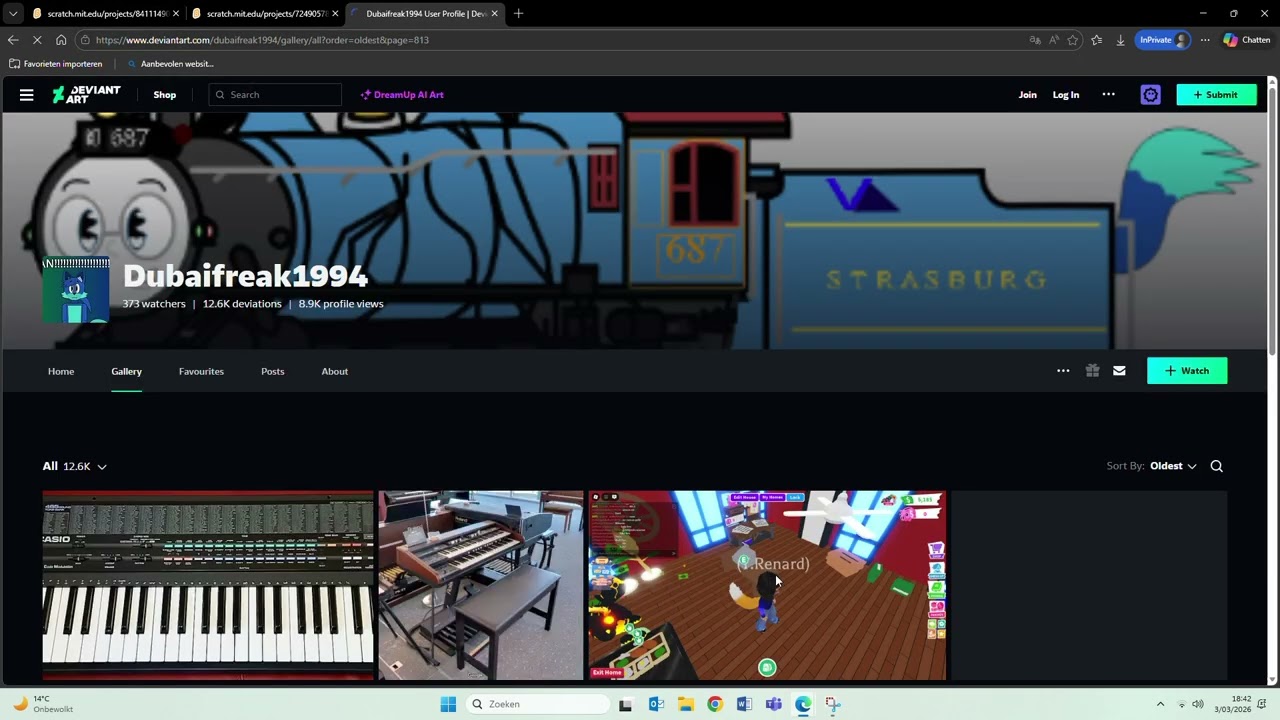Click 373 watchers stat
1280x720 pixels.
point(154,304)
